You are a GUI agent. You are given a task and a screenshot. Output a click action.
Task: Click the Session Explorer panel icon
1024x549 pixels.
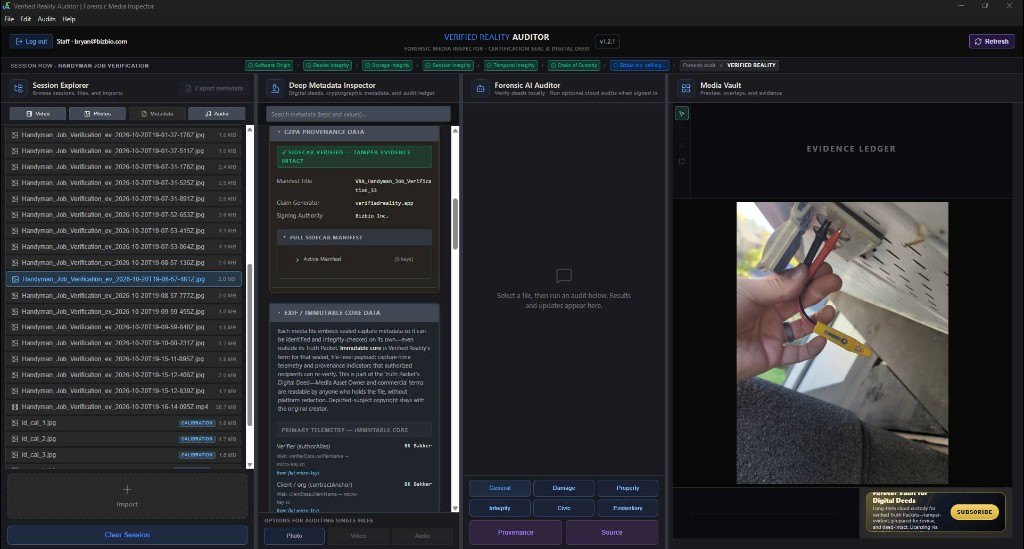[x=18, y=88]
